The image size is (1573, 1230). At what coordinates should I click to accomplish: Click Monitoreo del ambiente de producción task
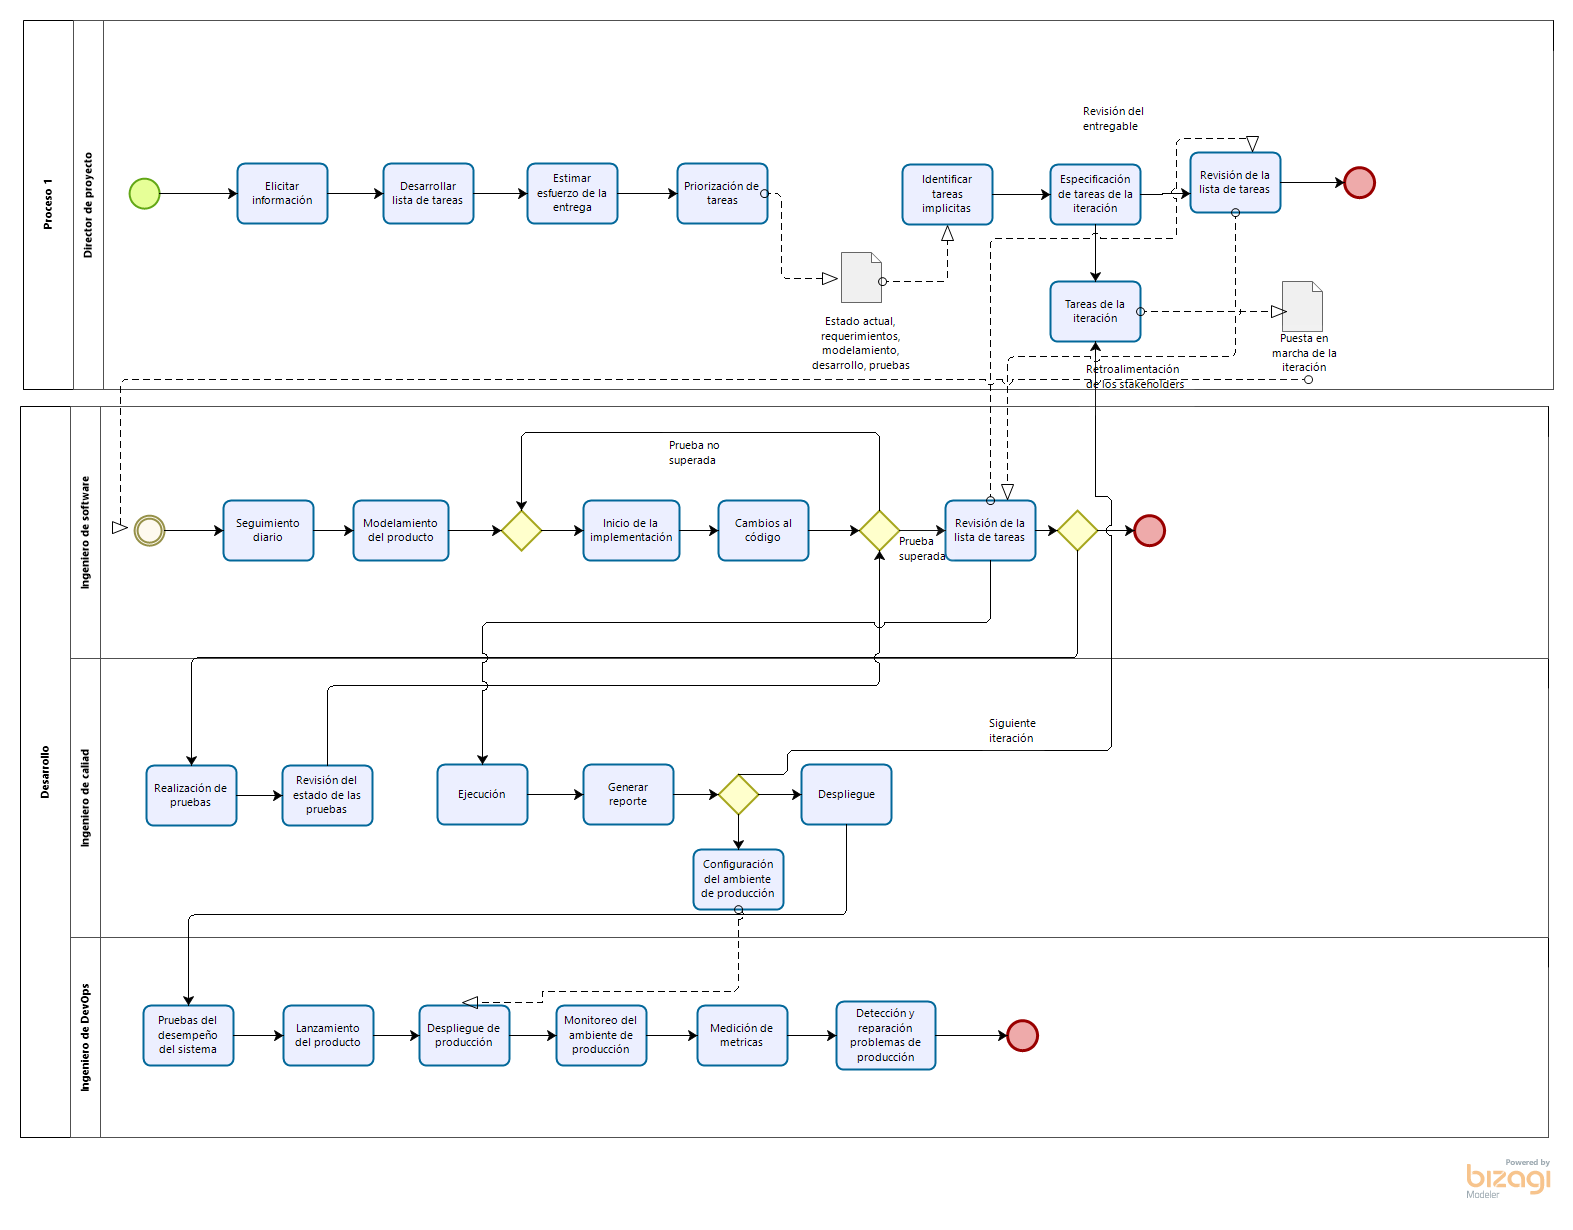pos(601,1035)
